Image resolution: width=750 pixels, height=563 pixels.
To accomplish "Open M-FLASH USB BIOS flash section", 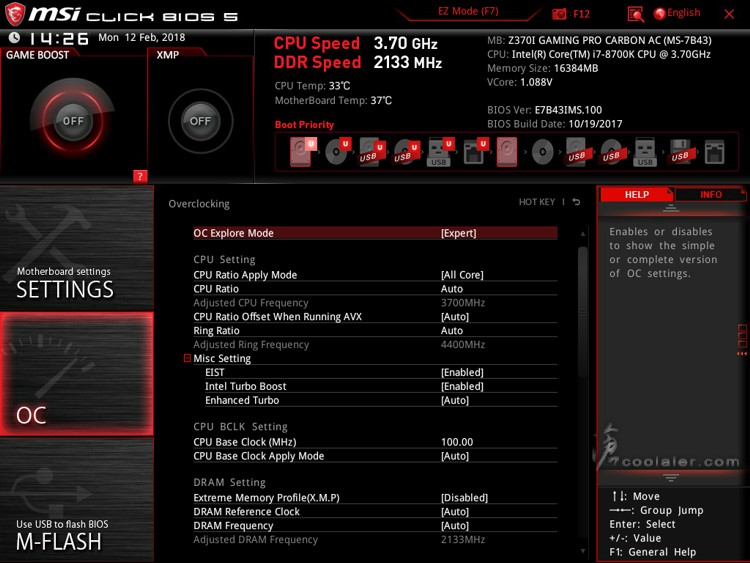I will [77, 500].
